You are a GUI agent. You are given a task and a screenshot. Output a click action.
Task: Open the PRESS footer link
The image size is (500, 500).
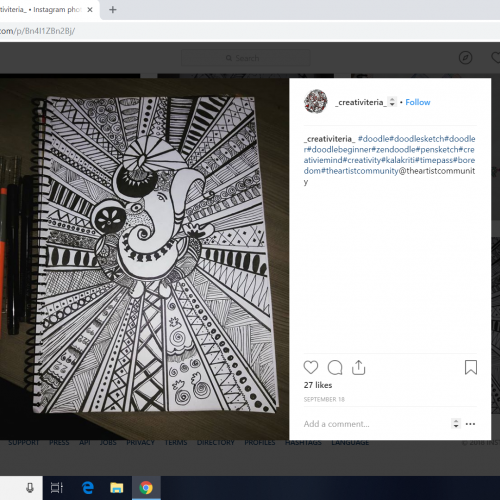[59, 442]
